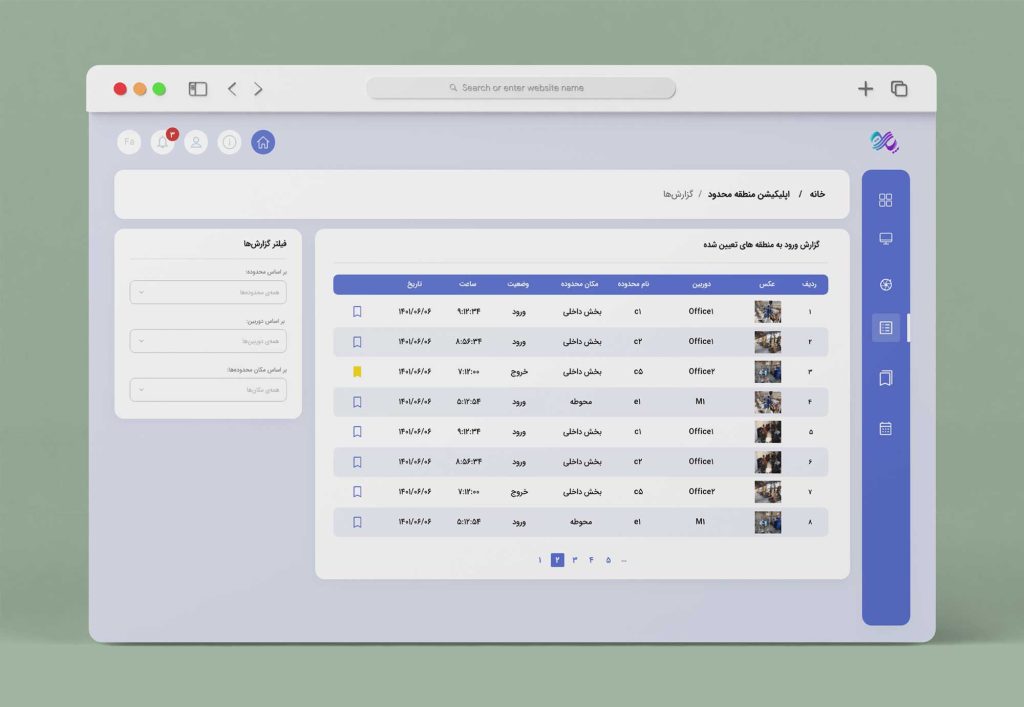The width and height of the screenshot is (1024, 707).
Task: Open the dashboard grid icon in sidebar
Action: 885,200
